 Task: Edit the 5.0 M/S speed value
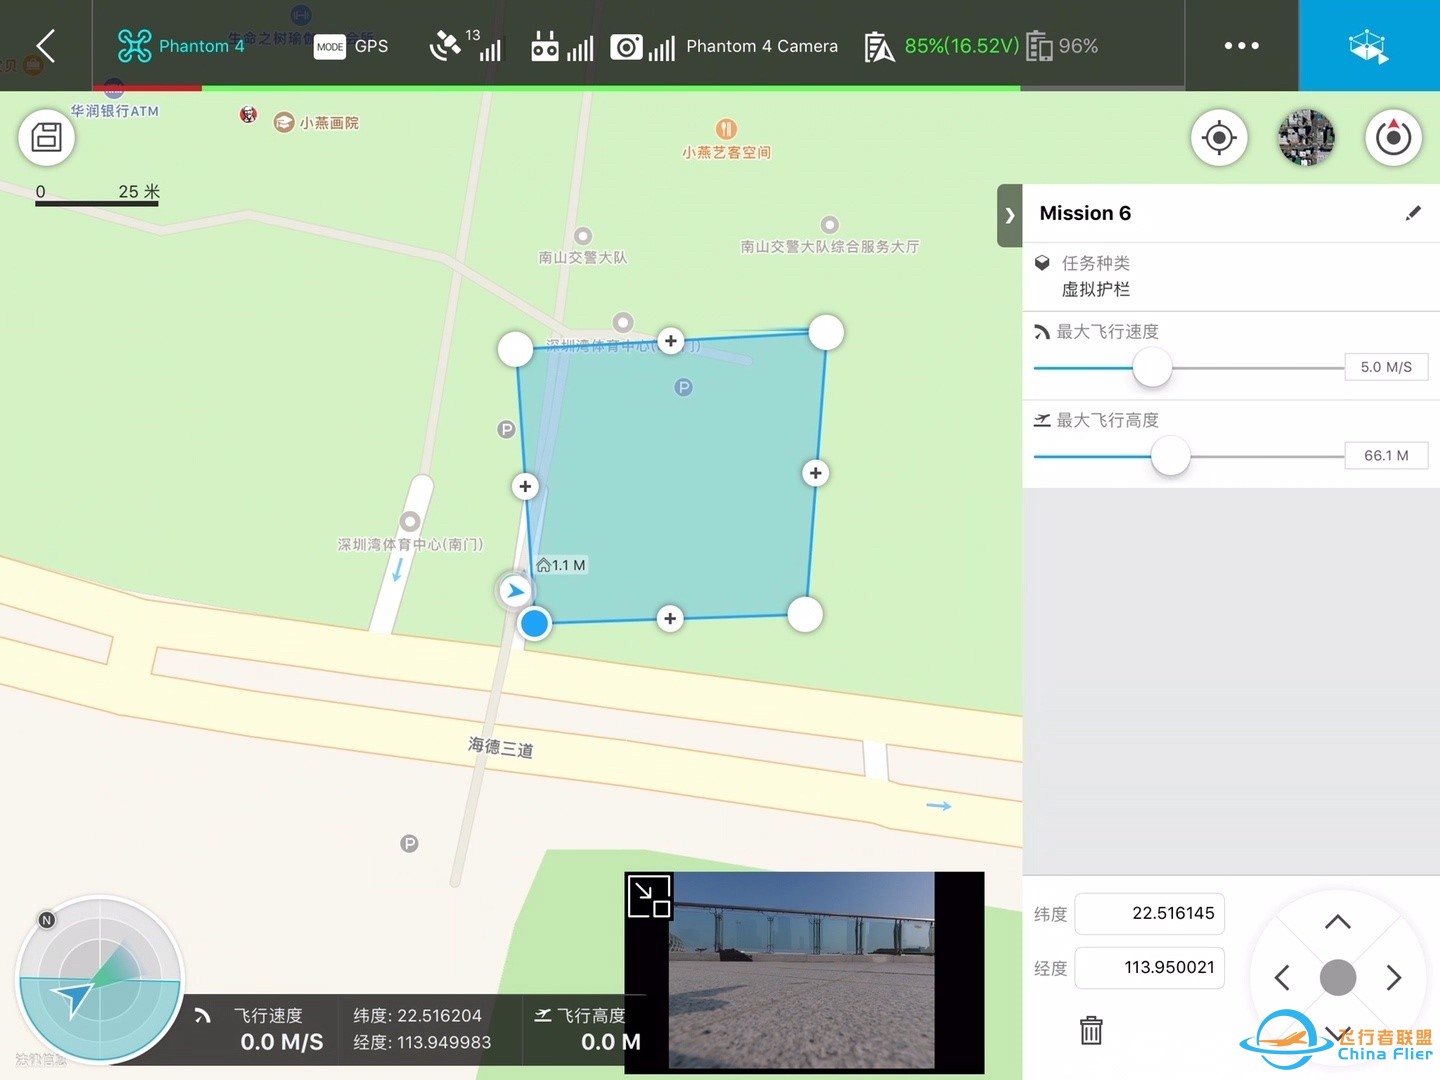pyautogui.click(x=1386, y=367)
